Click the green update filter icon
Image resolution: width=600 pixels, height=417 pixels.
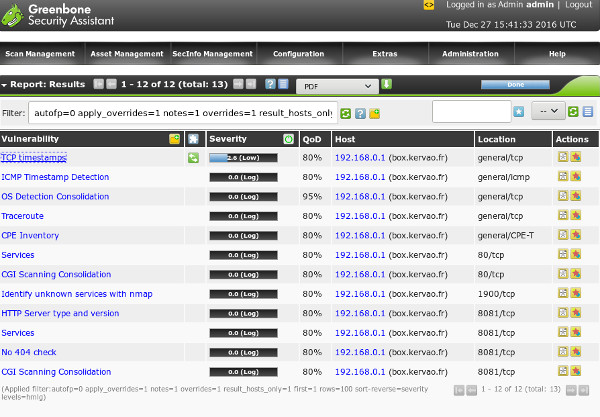[x=346, y=114]
